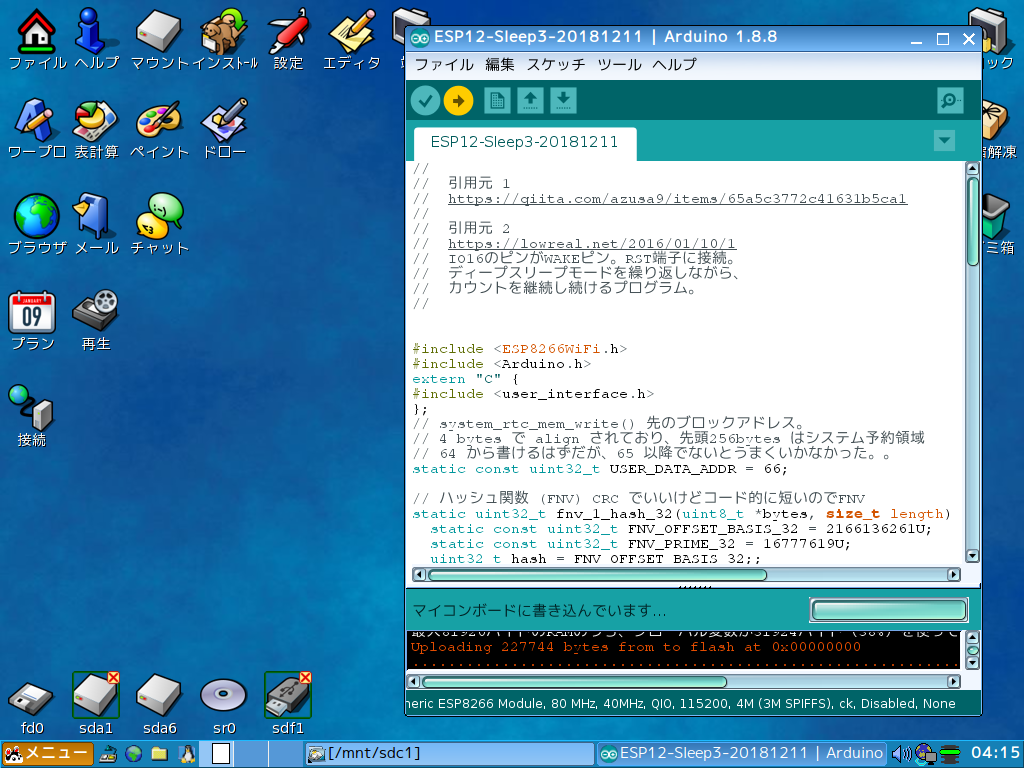The image size is (1024, 768).
Task: Open the ファイル menu in Arduino
Action: click(x=444, y=65)
